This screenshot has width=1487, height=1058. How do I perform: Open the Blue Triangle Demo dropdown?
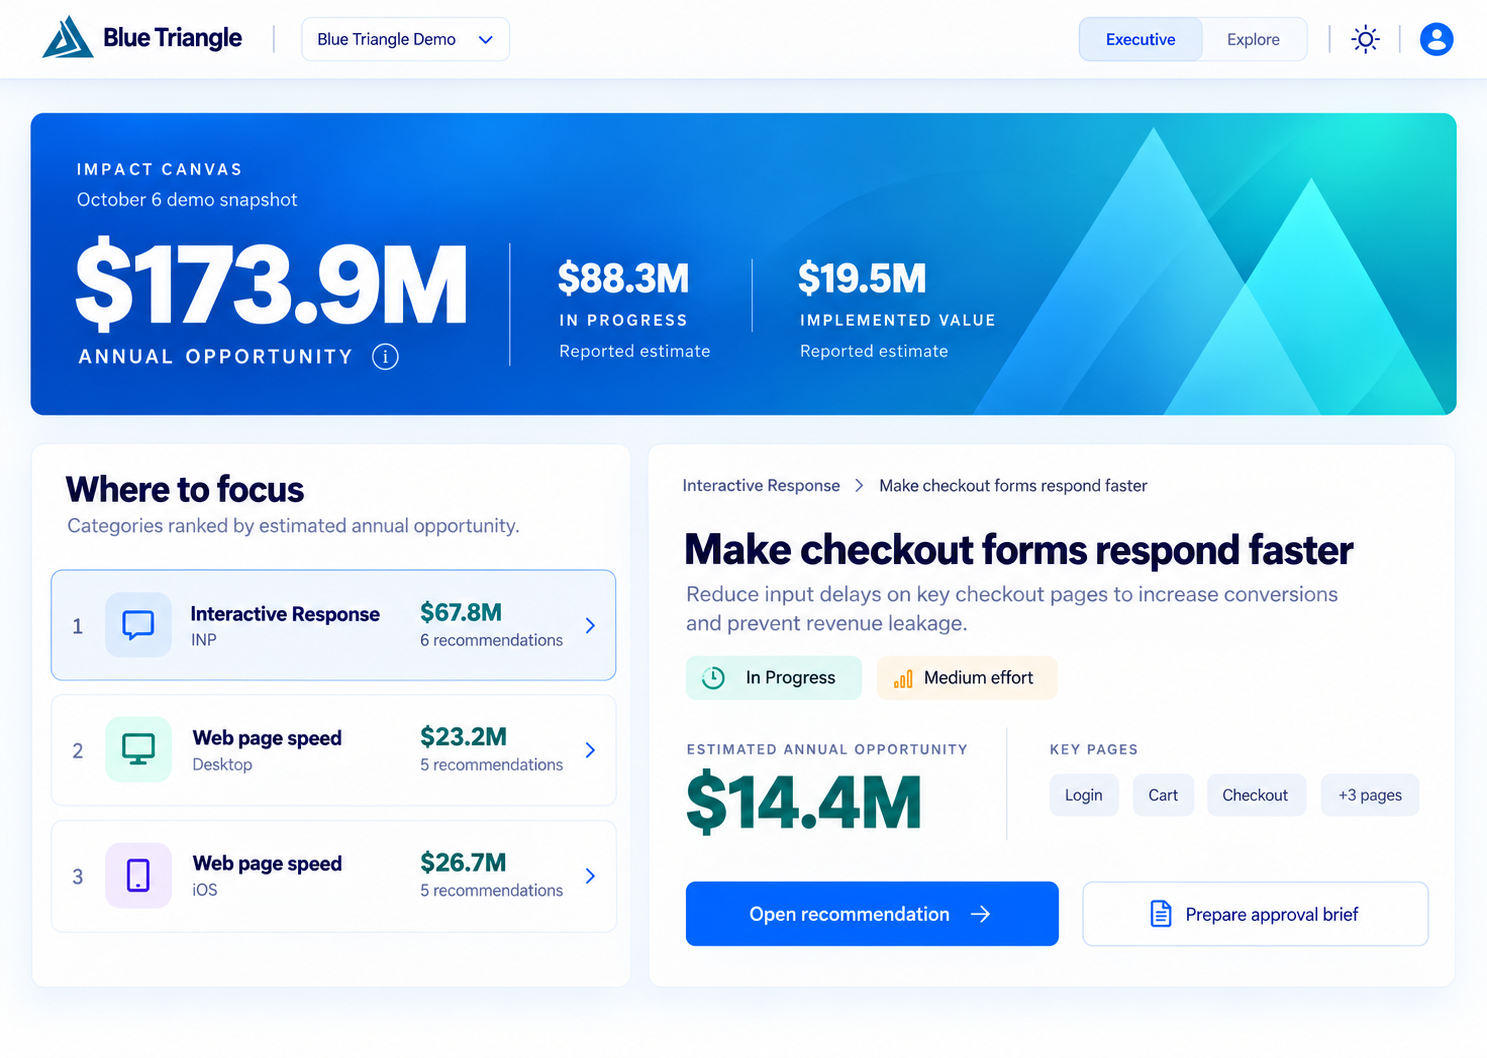(x=405, y=39)
